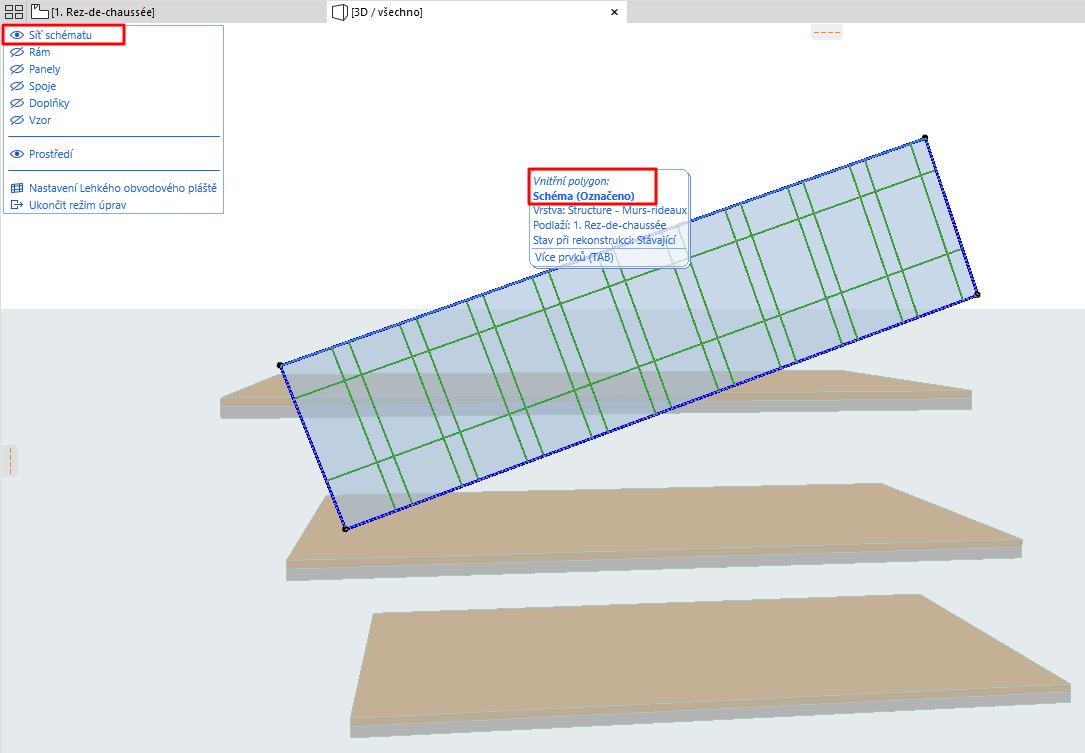Image resolution: width=1085 pixels, height=753 pixels.
Task: Click the orange dashed handle at top
Action: [826, 33]
